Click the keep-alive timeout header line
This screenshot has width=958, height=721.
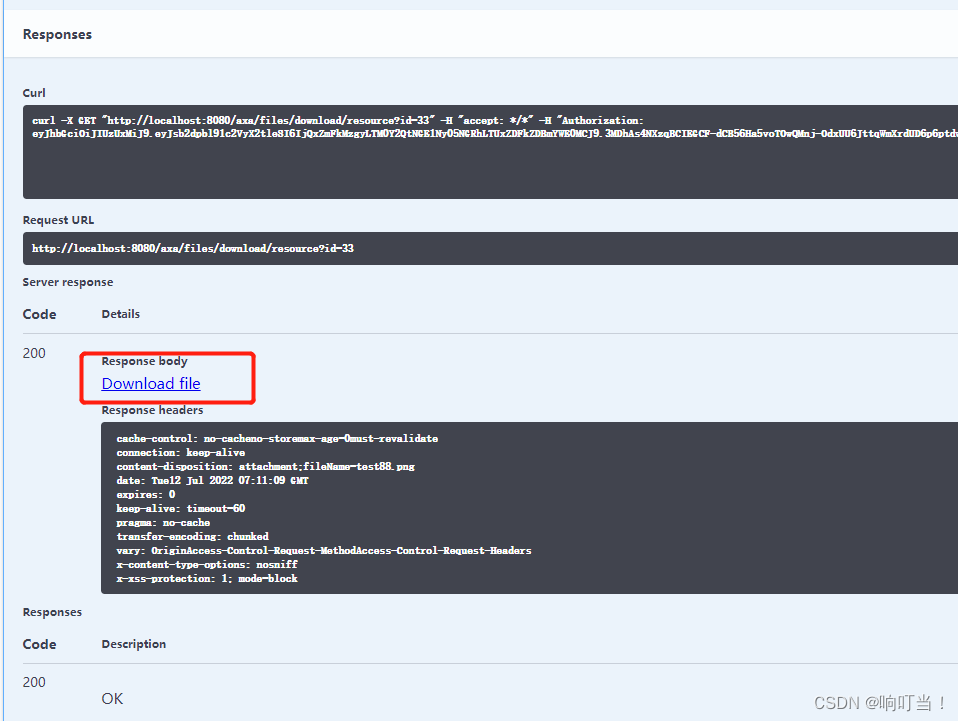click(175, 508)
